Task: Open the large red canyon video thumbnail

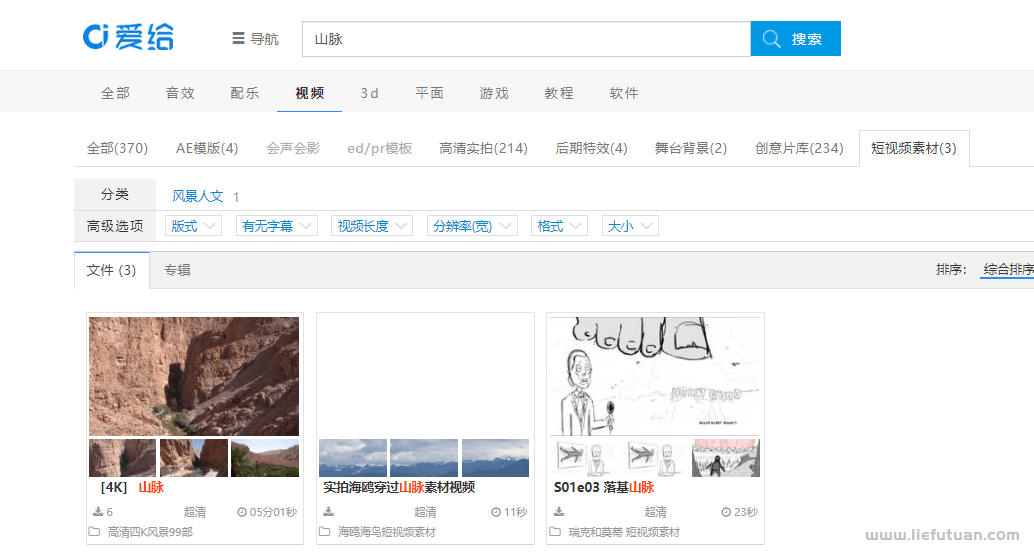Action: pos(194,376)
